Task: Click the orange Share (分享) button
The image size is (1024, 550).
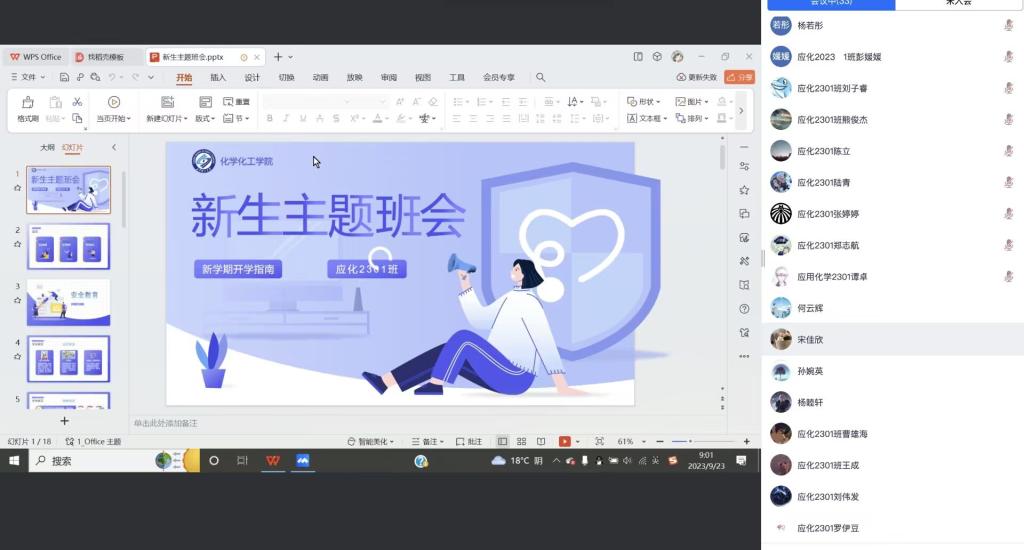Action: point(740,77)
